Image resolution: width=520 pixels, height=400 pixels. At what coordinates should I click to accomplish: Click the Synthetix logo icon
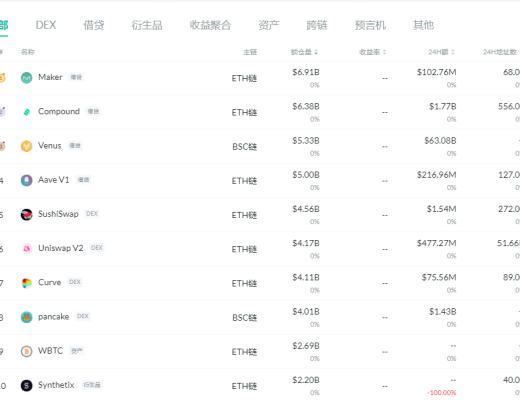27,385
